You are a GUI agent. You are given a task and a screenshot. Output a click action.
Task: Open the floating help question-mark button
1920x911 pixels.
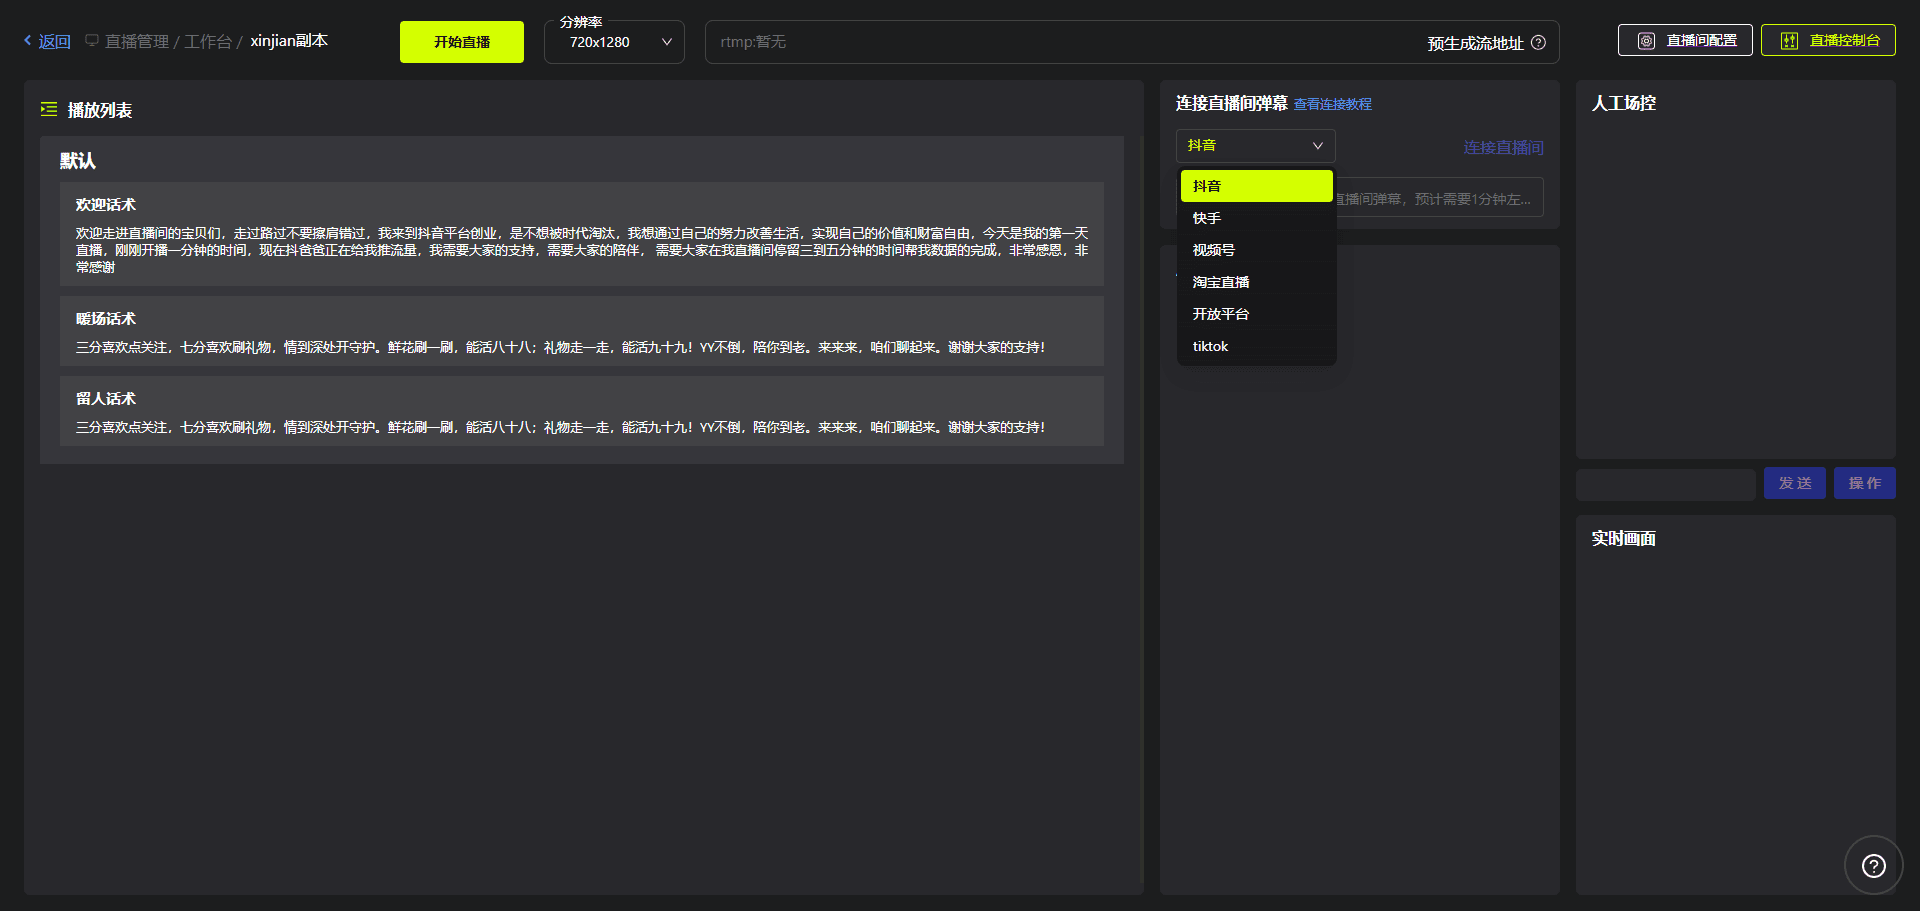(x=1874, y=865)
